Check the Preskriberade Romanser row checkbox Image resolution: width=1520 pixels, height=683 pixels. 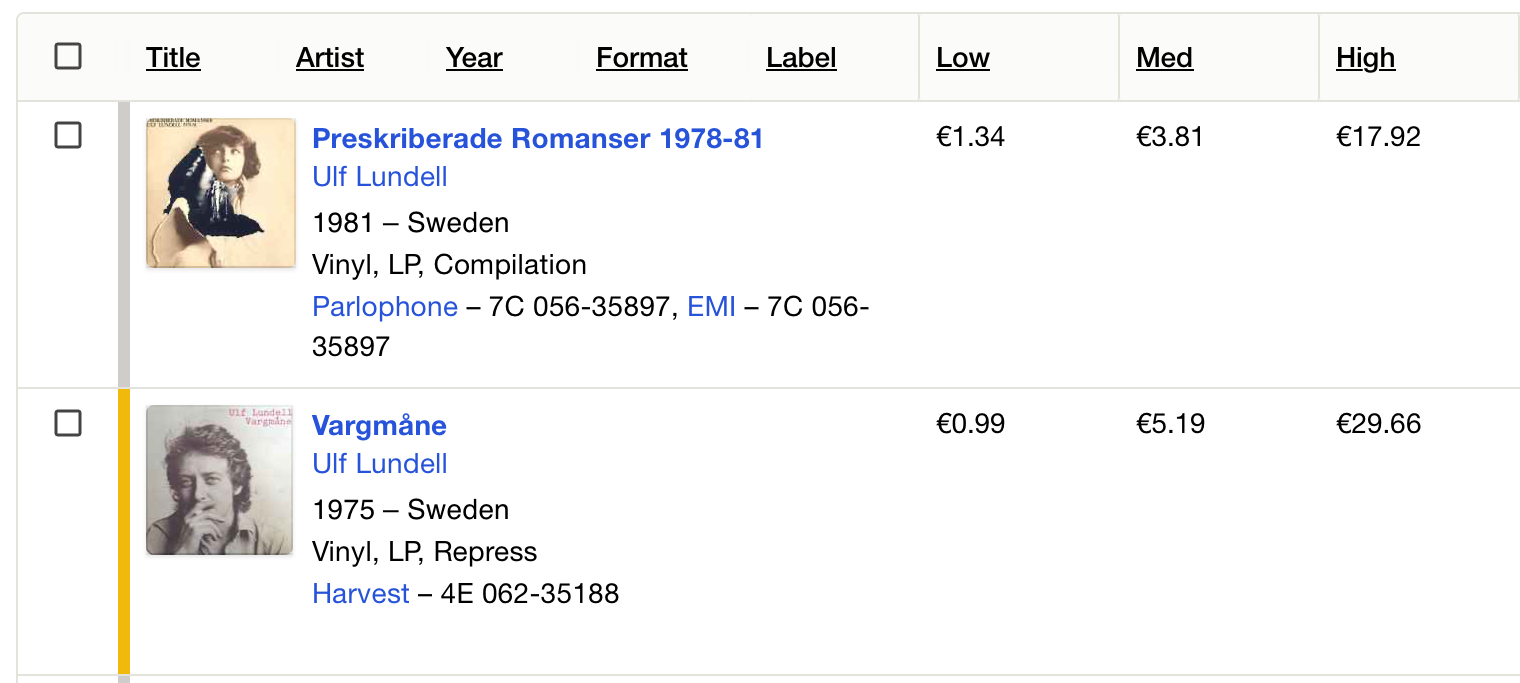(68, 135)
